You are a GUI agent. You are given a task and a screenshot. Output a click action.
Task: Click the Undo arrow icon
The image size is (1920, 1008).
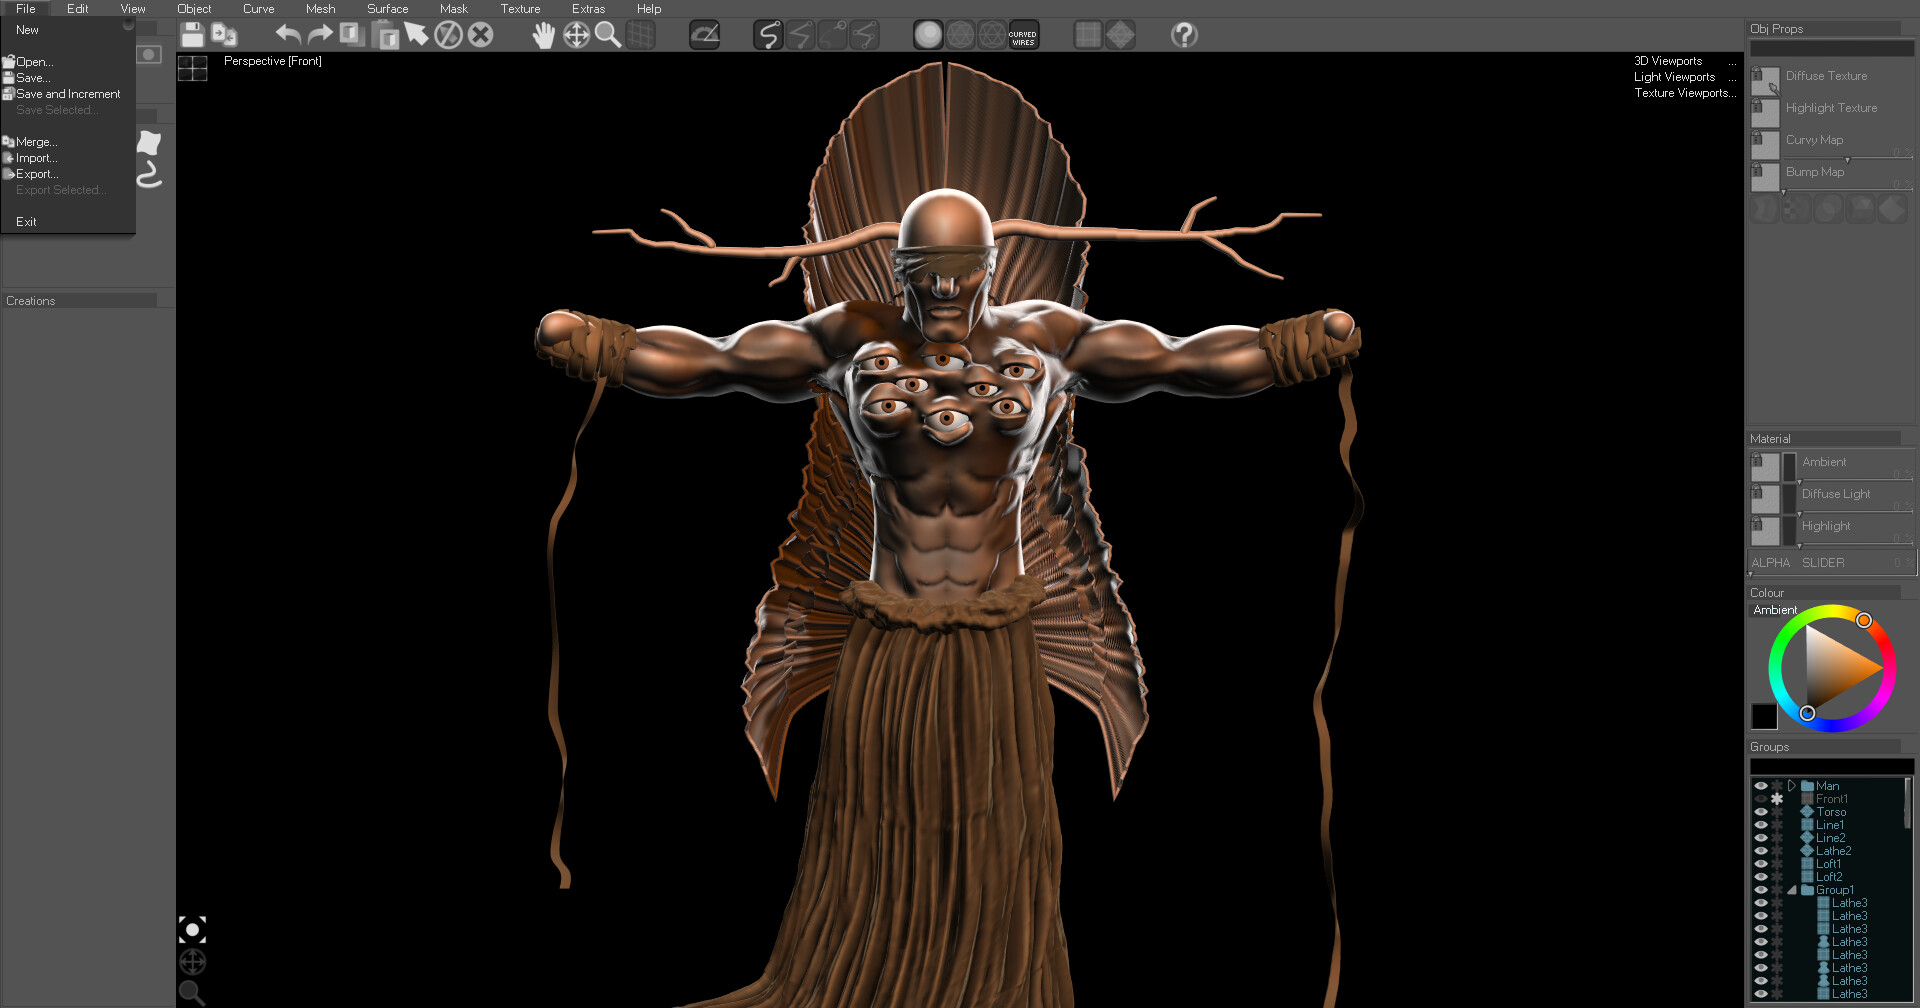click(288, 33)
